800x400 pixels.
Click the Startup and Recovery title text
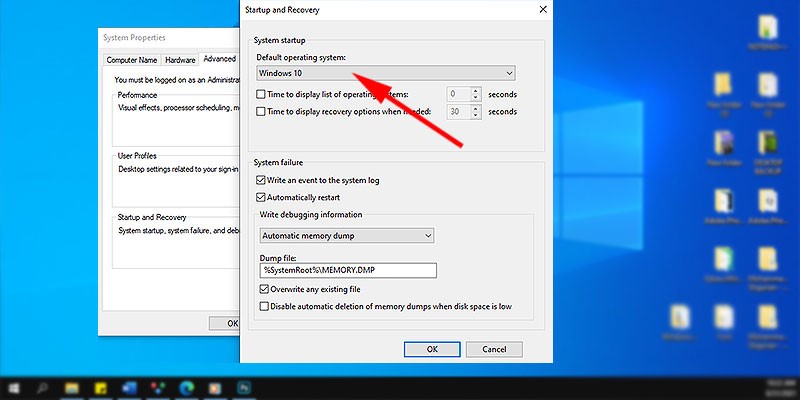coord(282,10)
